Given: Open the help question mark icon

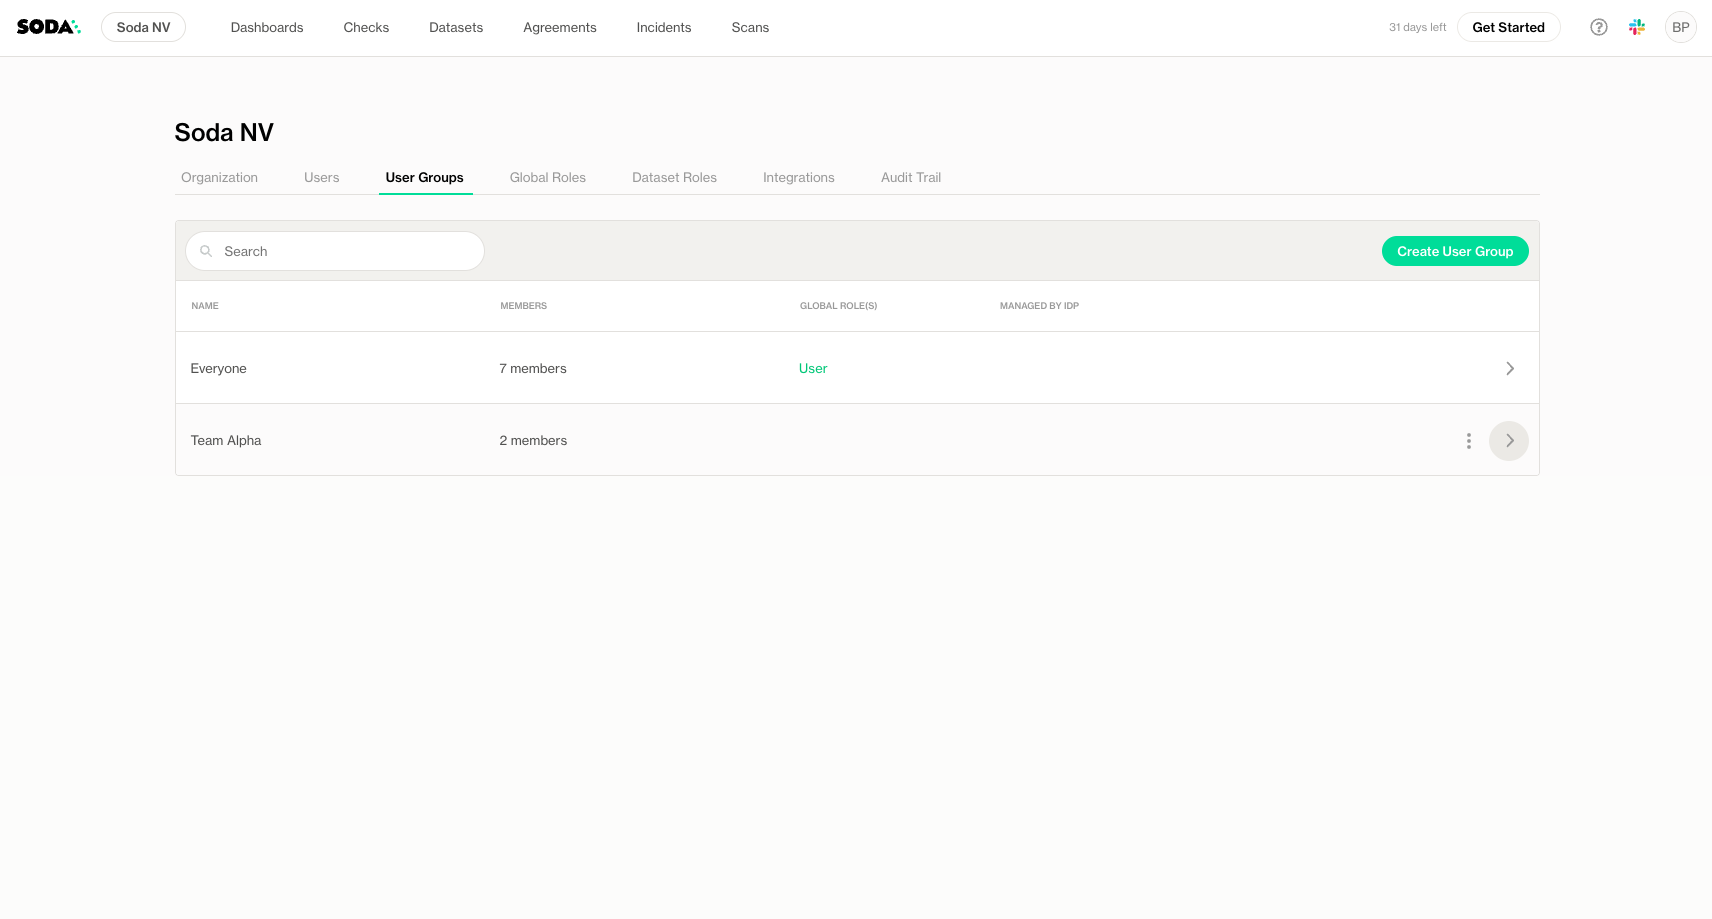Looking at the screenshot, I should [x=1598, y=27].
